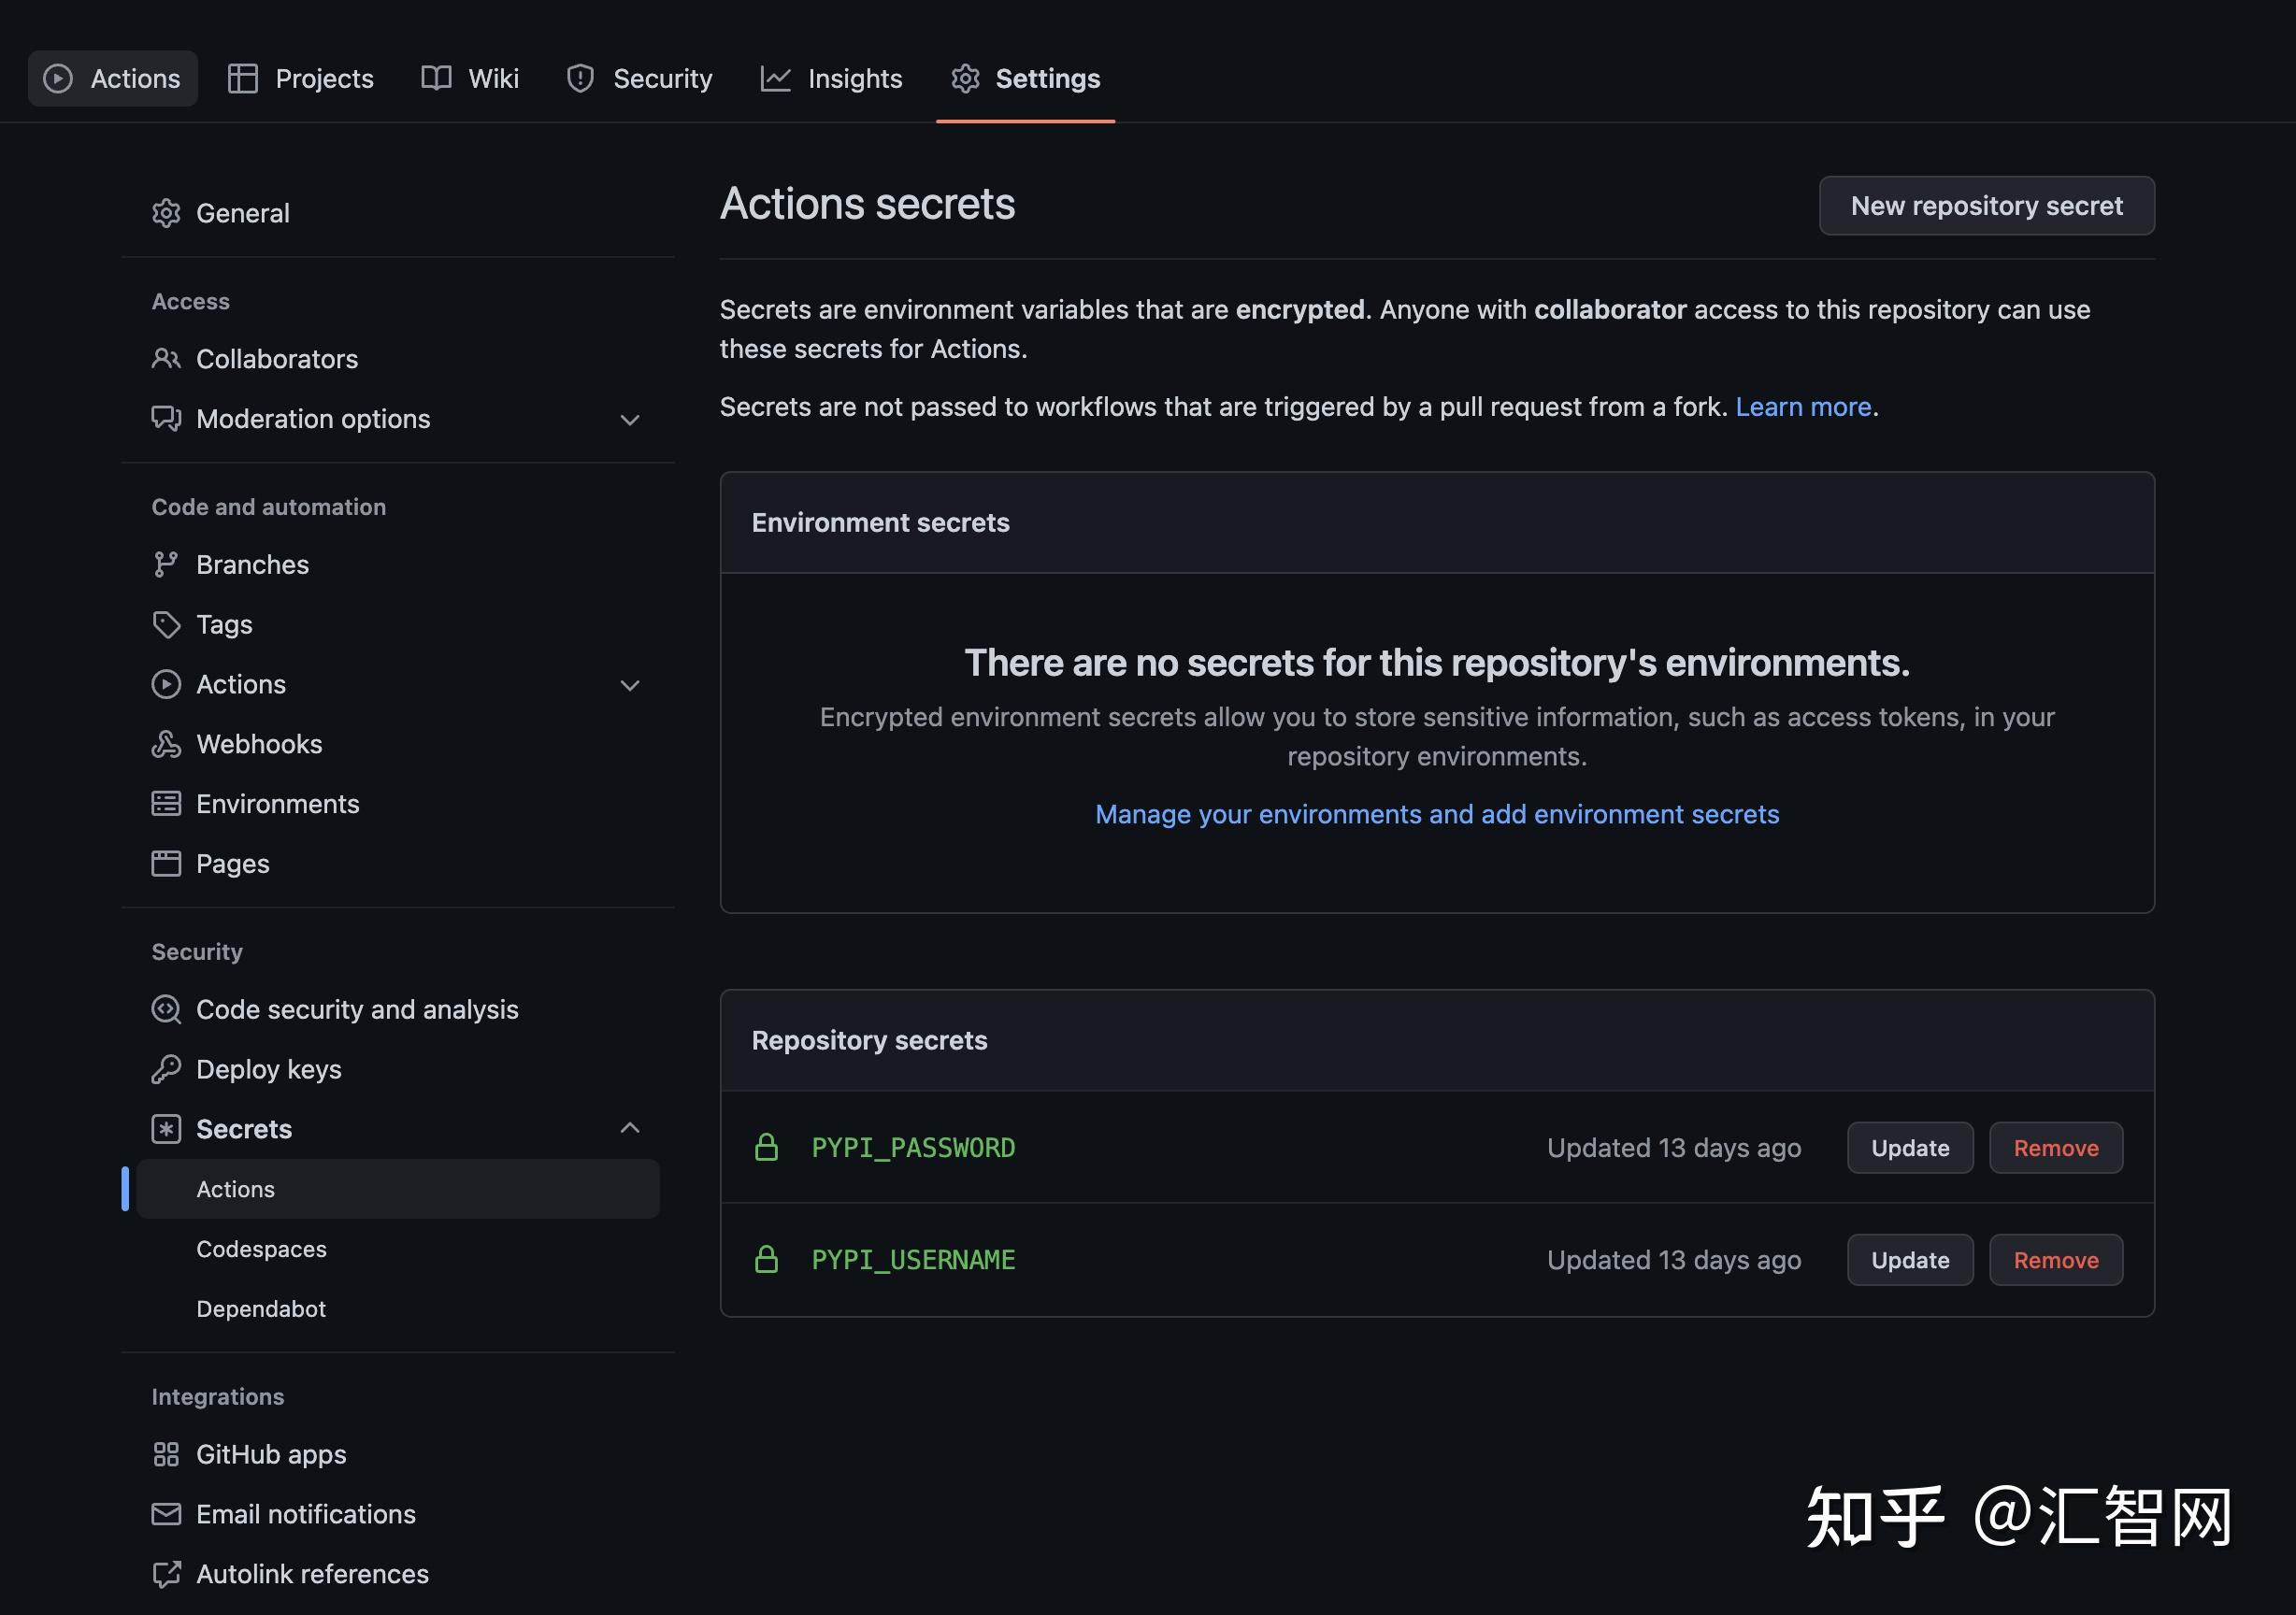Click the Pages sidebar icon

pyautogui.click(x=166, y=863)
